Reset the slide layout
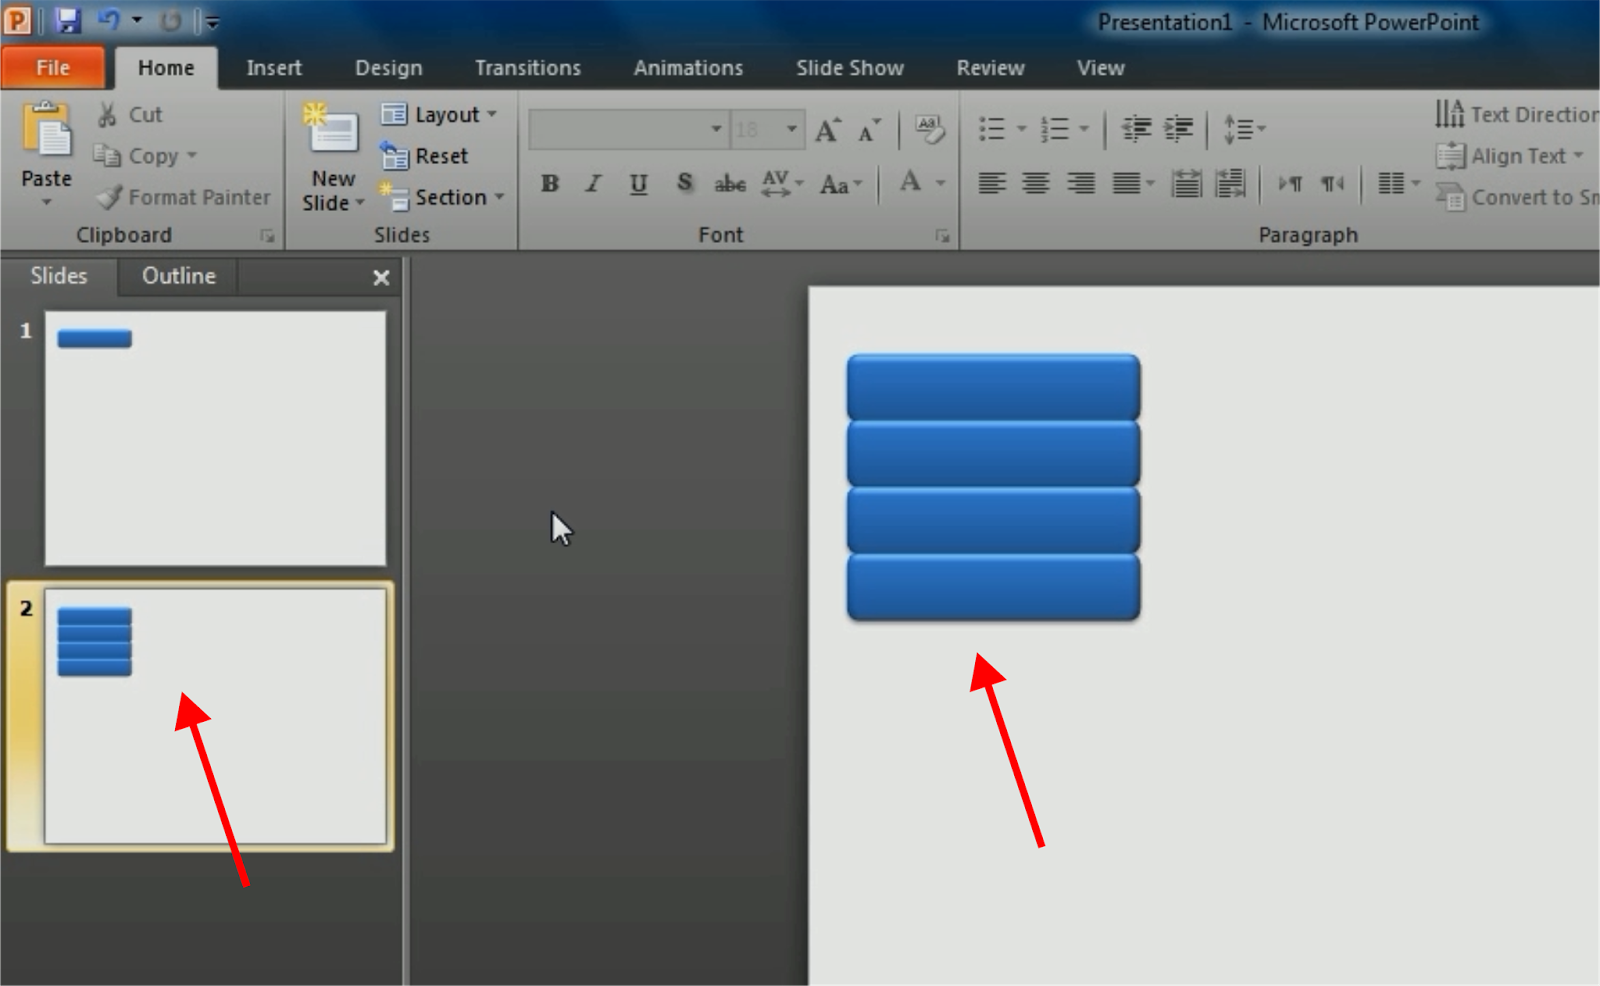This screenshot has height=986, width=1600. click(x=424, y=156)
